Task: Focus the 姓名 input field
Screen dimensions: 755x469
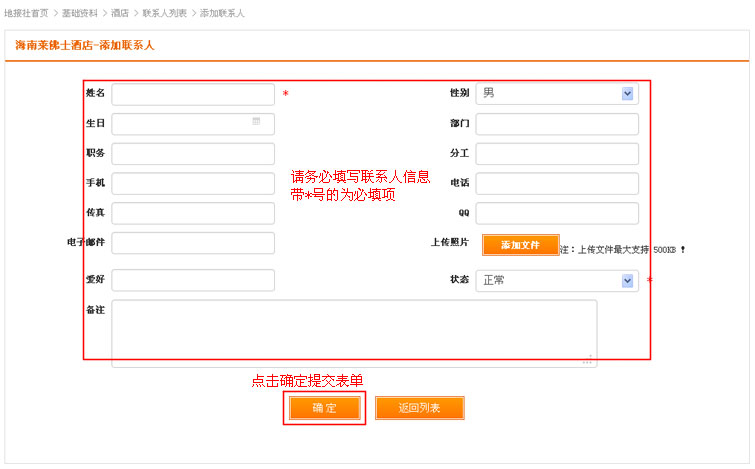Action: [x=193, y=94]
